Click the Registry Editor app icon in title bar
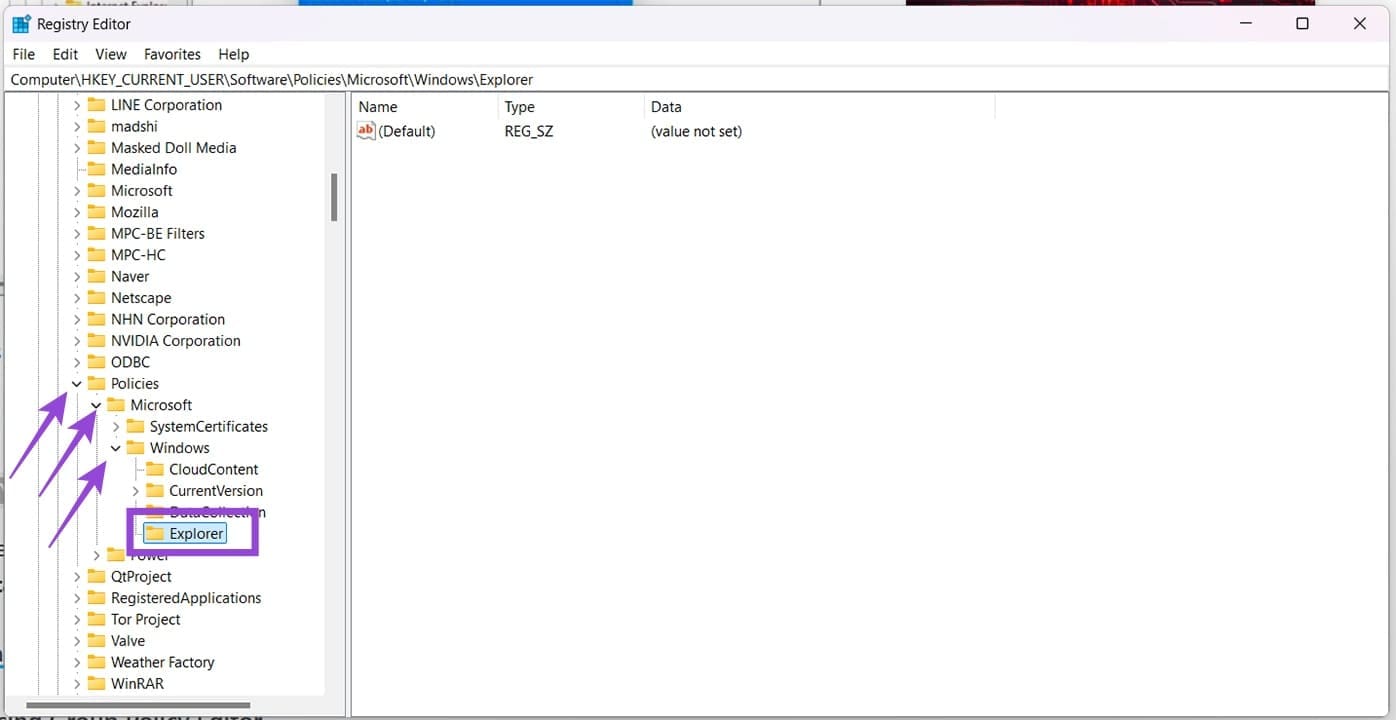Viewport: 1396px width, 720px height. pyautogui.click(x=21, y=24)
